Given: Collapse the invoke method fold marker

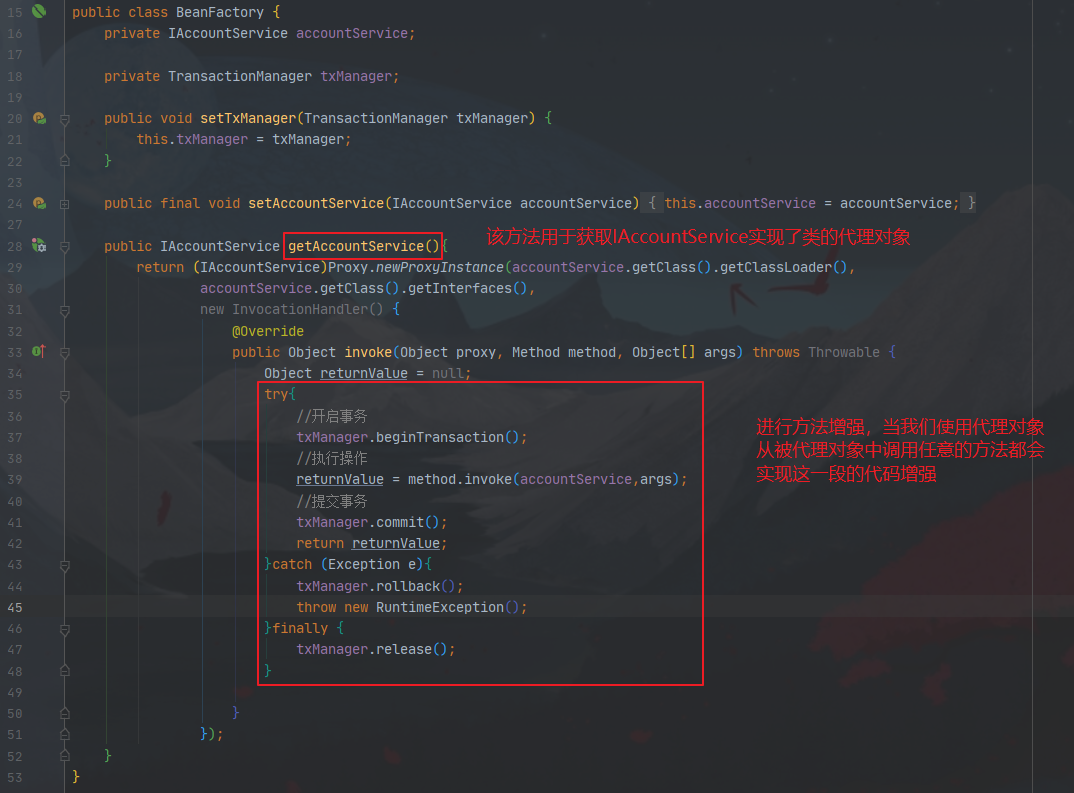Looking at the screenshot, I should point(64,353).
